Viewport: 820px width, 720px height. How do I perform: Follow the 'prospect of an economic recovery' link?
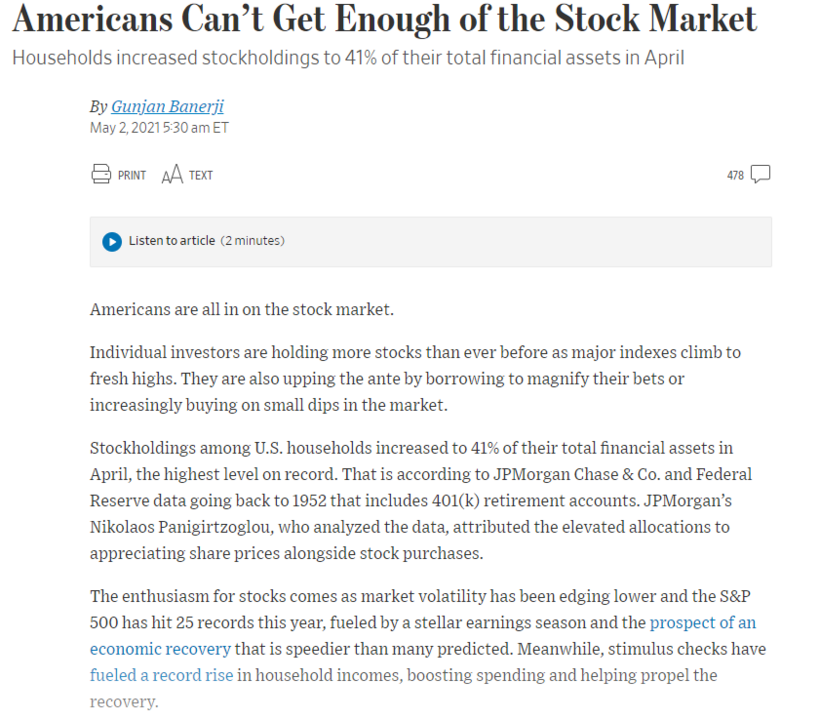tap(703, 622)
